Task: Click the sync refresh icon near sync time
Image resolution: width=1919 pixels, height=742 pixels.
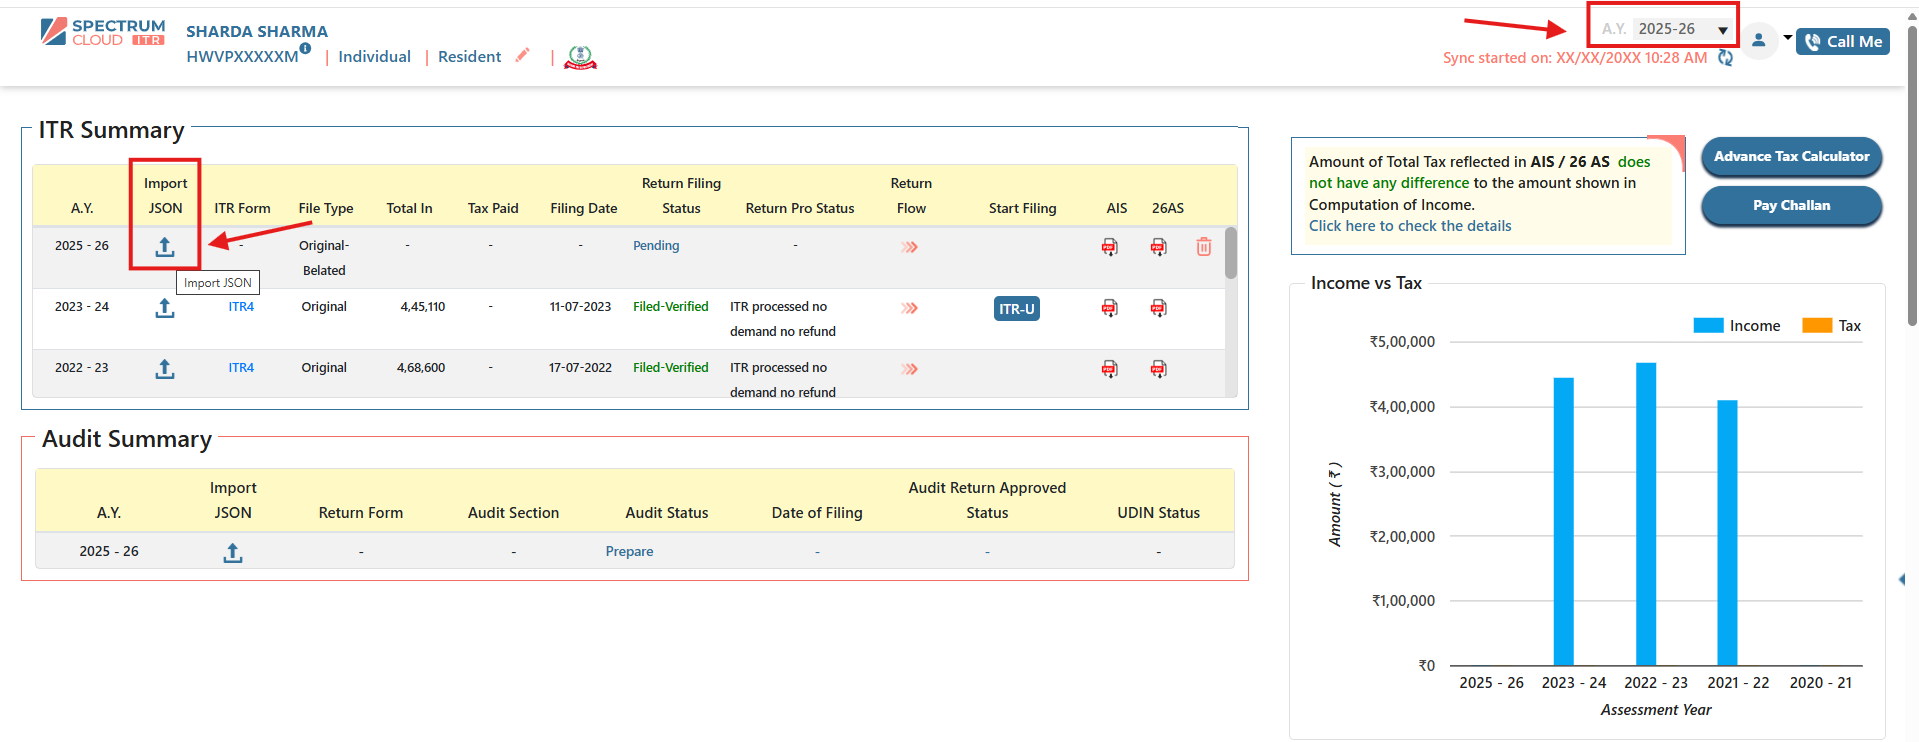Action: tap(1725, 58)
